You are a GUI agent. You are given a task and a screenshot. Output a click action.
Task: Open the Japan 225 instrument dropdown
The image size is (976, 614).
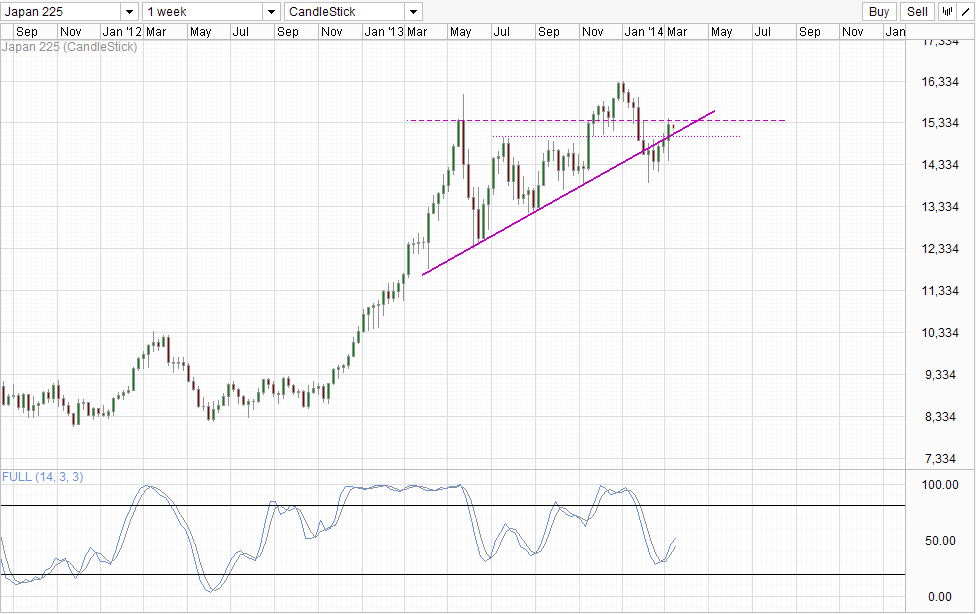point(70,12)
